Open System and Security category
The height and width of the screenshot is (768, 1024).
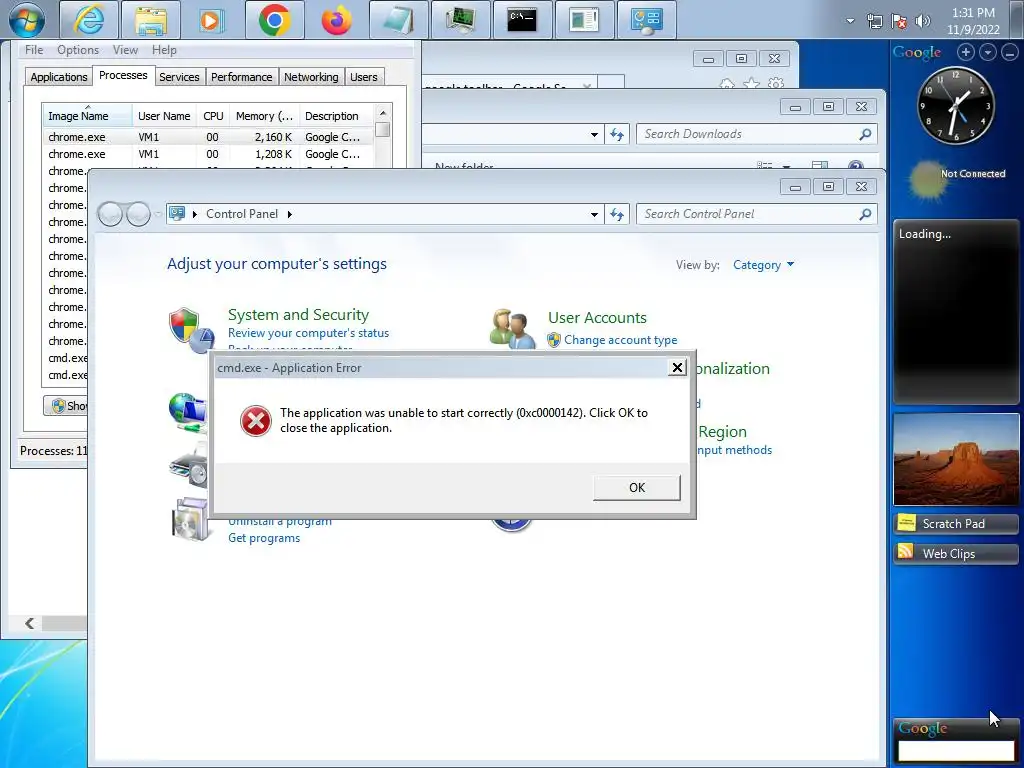pyautogui.click(x=298, y=315)
